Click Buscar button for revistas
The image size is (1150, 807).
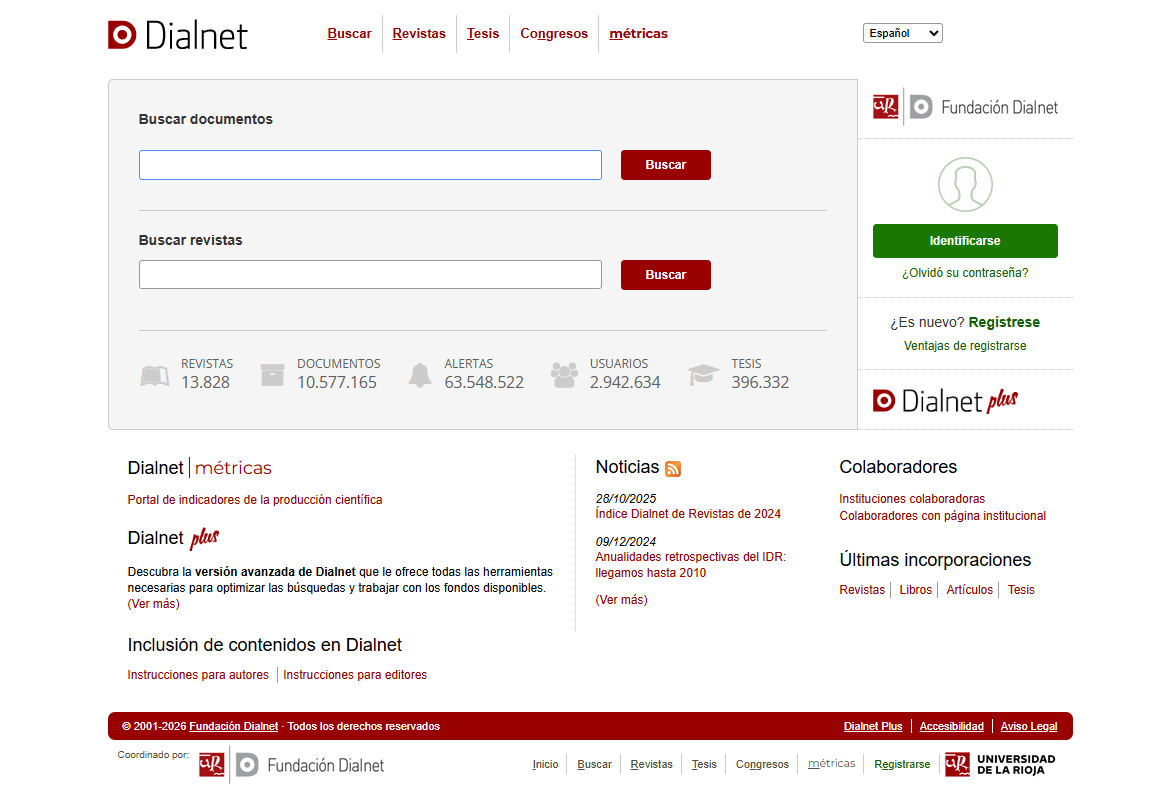pos(665,275)
